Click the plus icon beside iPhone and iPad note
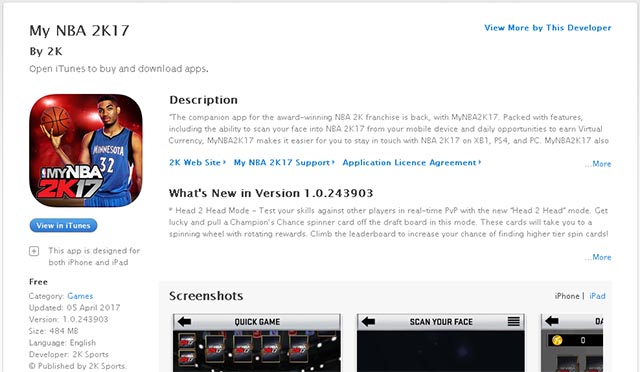The width and height of the screenshot is (640, 372). click(34, 251)
